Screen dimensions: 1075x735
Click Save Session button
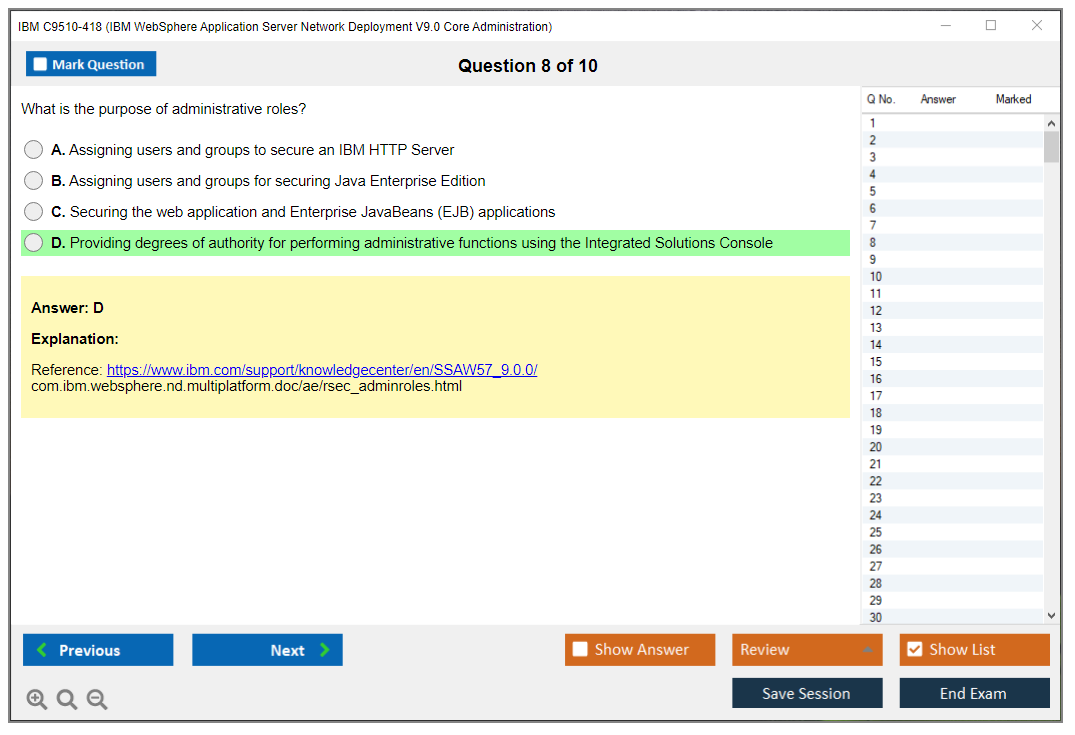[807, 693]
